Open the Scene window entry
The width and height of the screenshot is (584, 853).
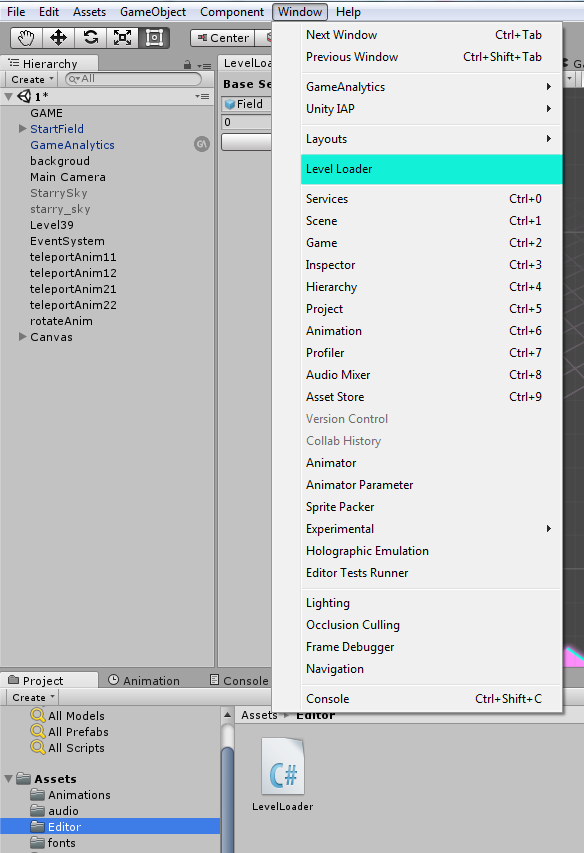click(x=431, y=221)
